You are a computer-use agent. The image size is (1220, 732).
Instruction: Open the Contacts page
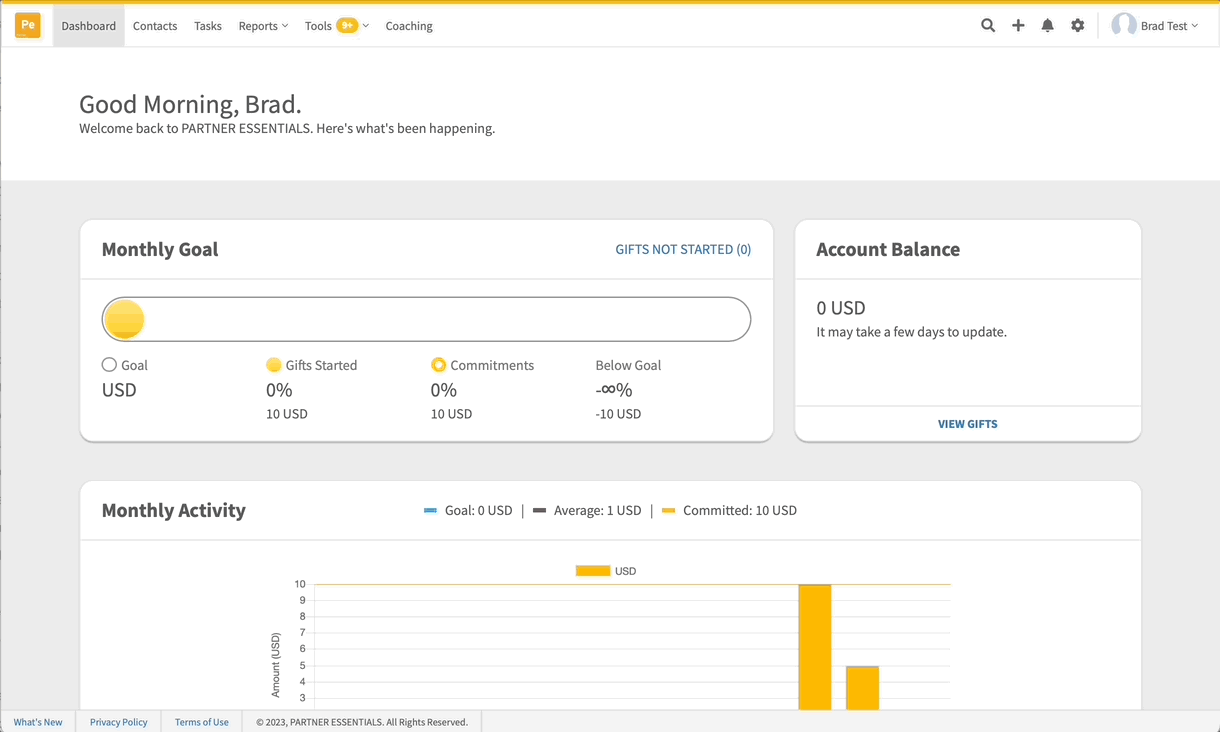155,26
